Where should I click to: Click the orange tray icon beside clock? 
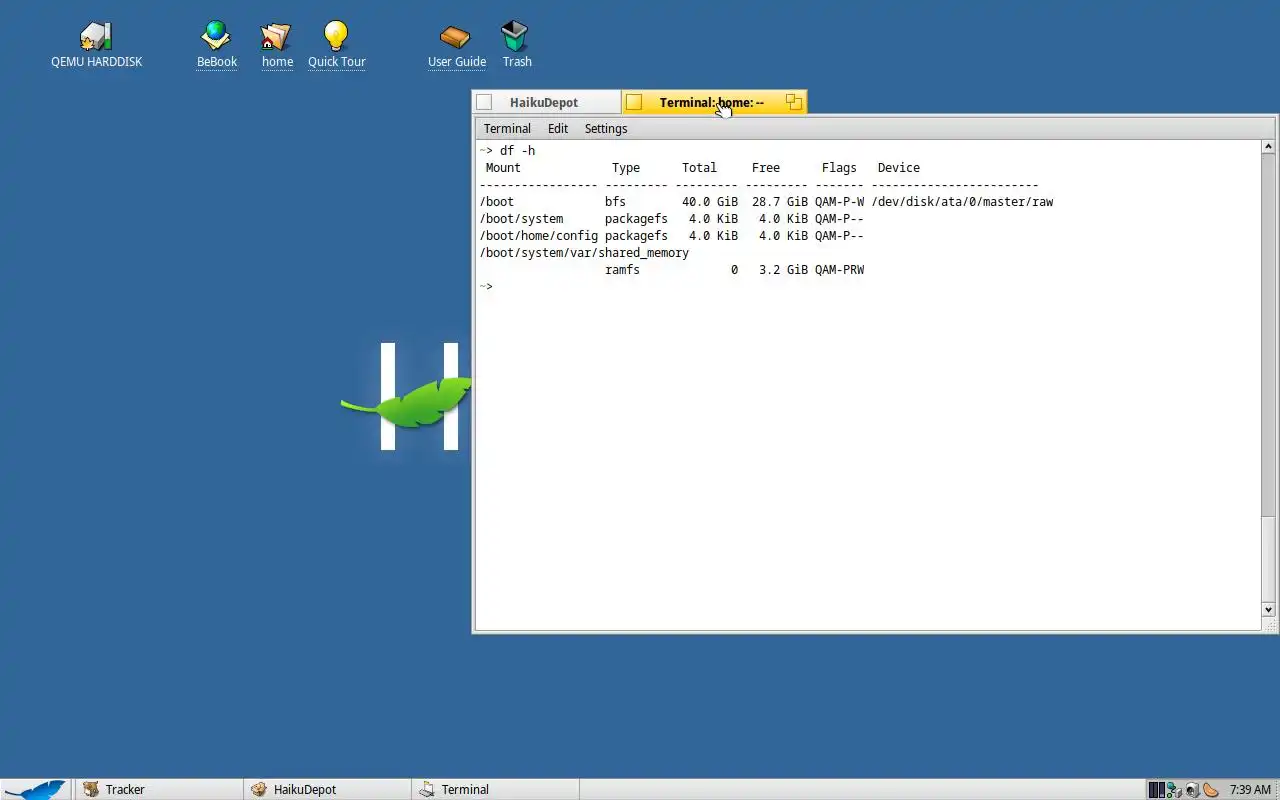pos(1210,790)
